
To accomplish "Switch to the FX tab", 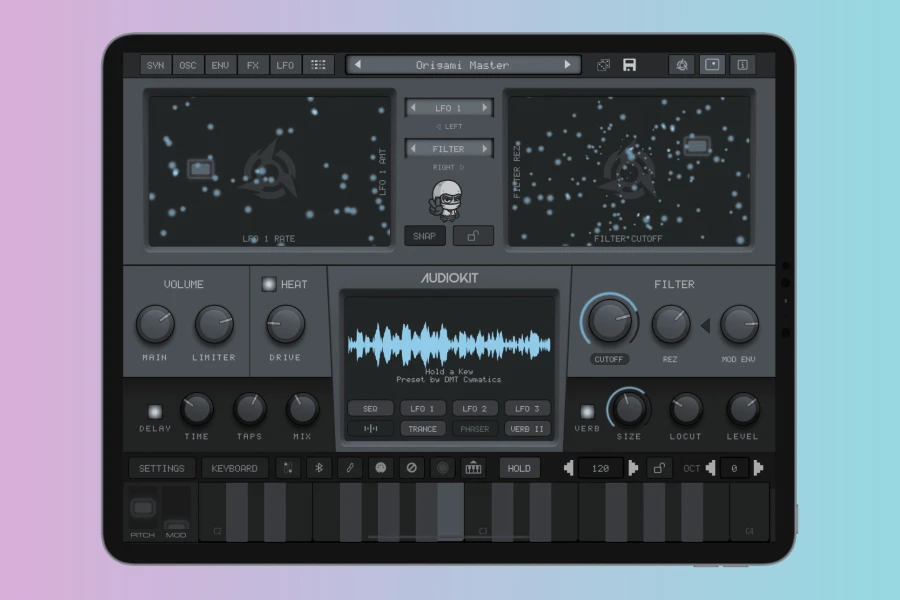I will coord(253,65).
